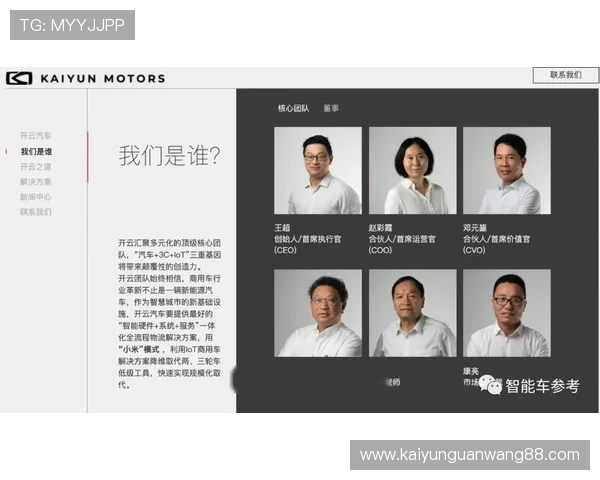Image resolution: width=600 pixels, height=480 pixels.
Task: Click the portrait photo of 赵彩霞
Action: pos(412,170)
